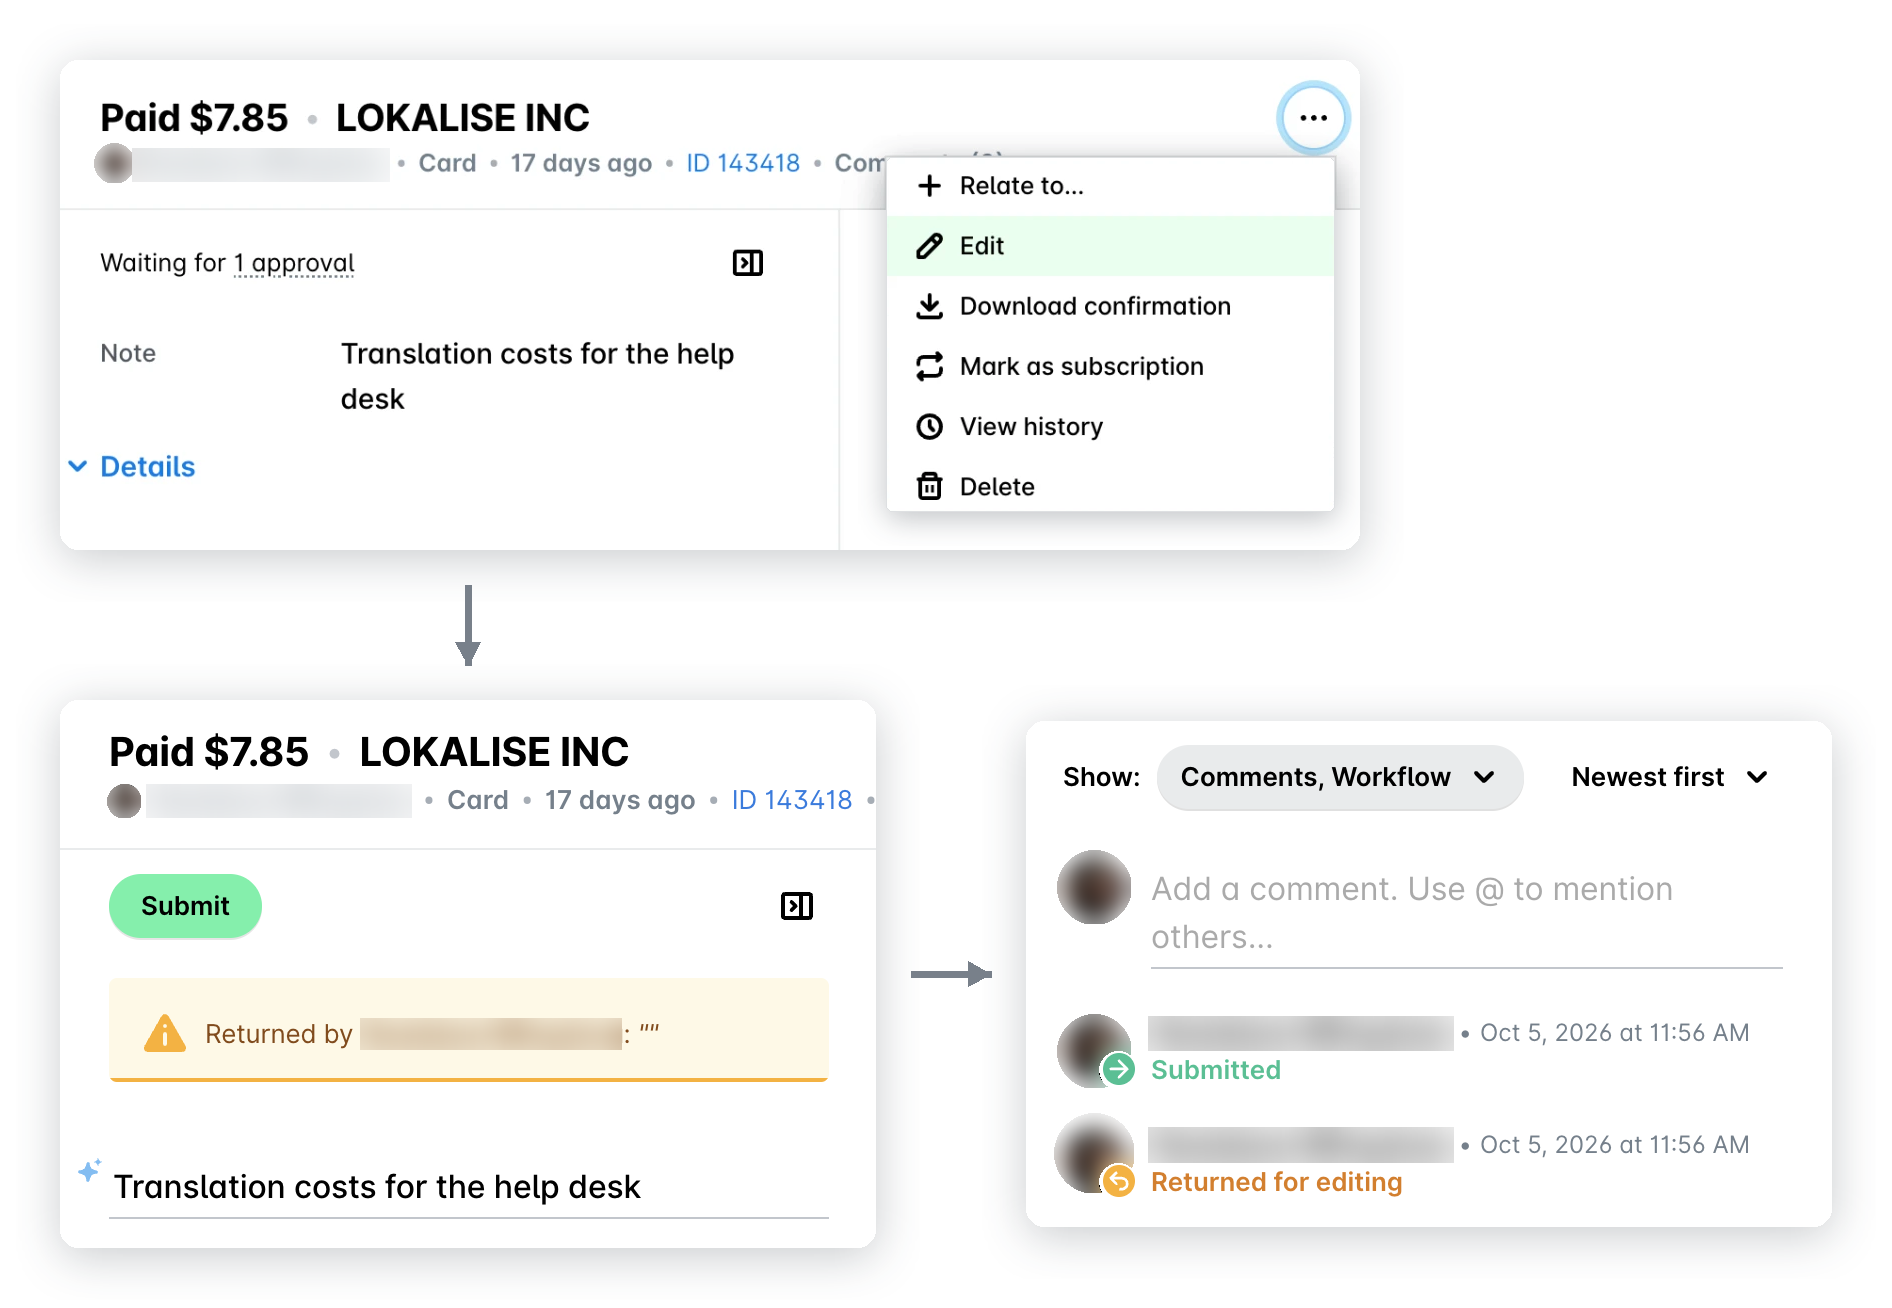The height and width of the screenshot is (1308, 1892).
Task: Click Download confirmation menu entry
Action: (x=1110, y=306)
